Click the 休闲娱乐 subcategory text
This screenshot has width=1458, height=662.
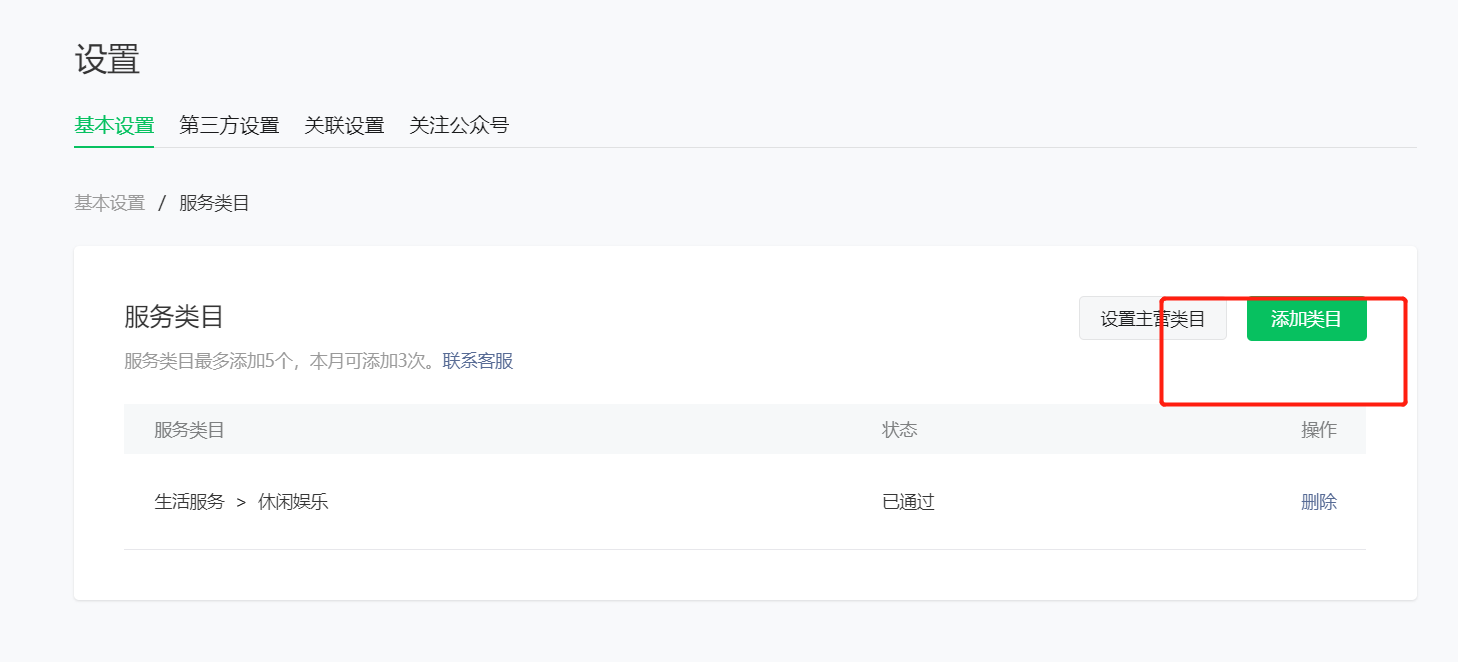(x=293, y=502)
